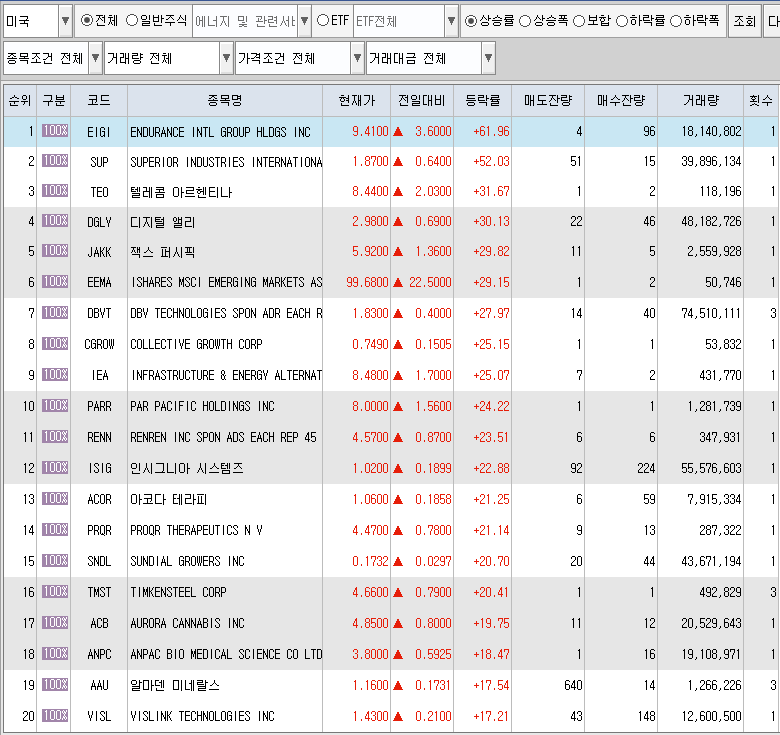Click the +52.03 change rate cell
The image size is (780, 735).
(491, 162)
